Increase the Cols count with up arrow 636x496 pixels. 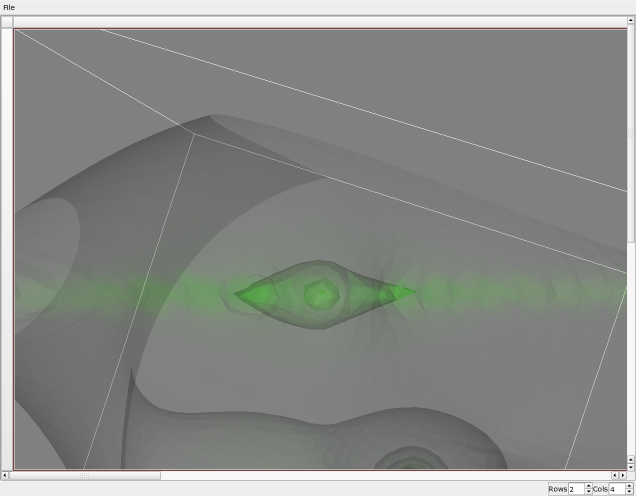click(629, 486)
